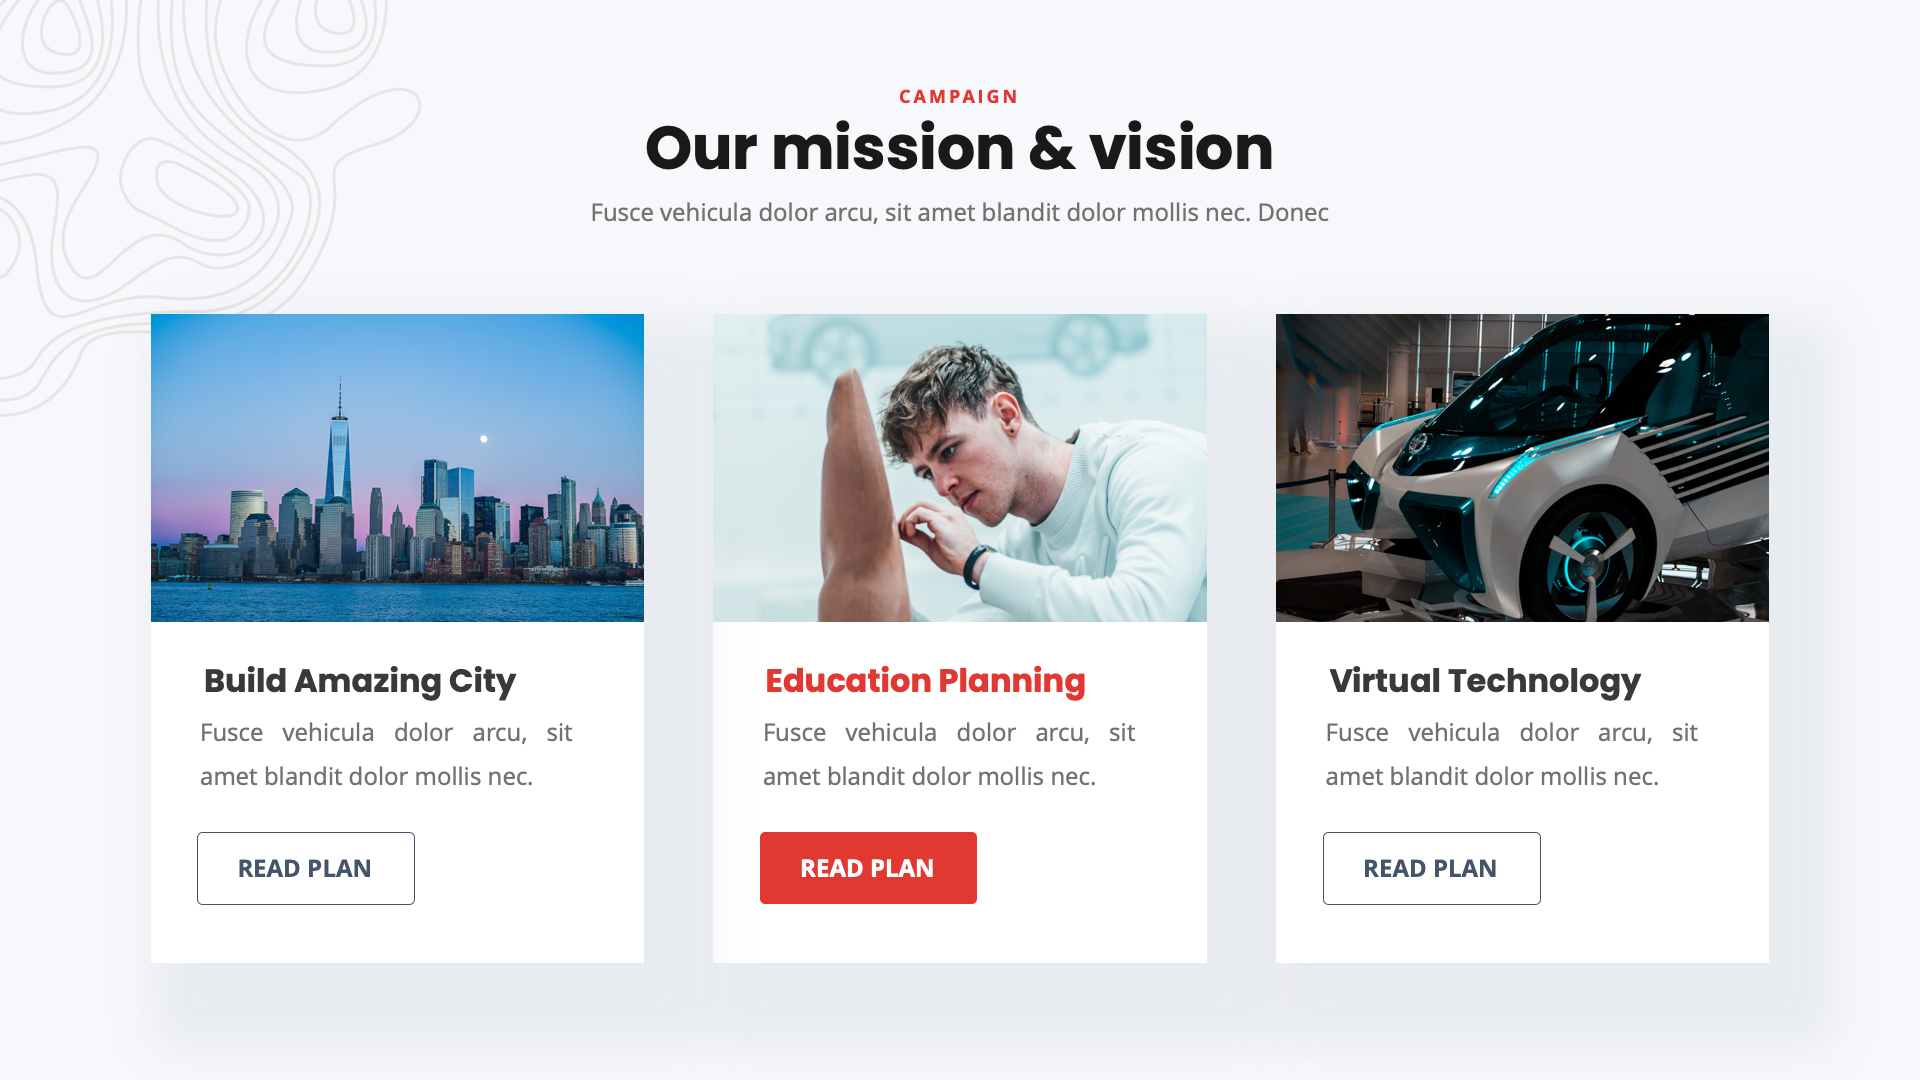Click the description under Virtual Technology
Image resolution: width=1920 pixels, height=1080 pixels.
pos(1511,754)
